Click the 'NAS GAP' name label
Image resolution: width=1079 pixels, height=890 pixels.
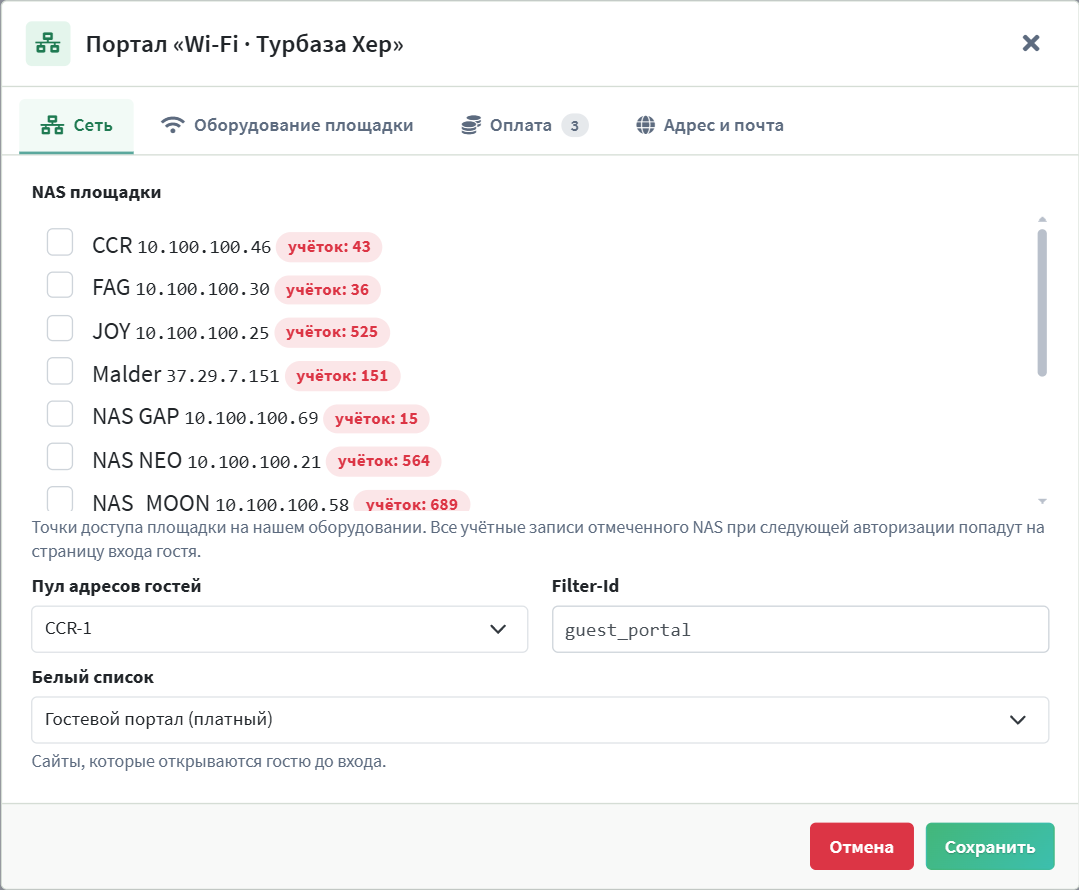[x=136, y=417]
